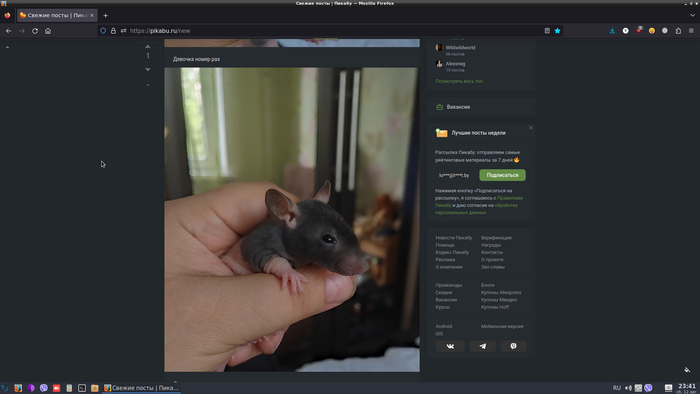The image size is (700, 394).
Task: Open Telegram social link icon
Action: tap(483, 346)
